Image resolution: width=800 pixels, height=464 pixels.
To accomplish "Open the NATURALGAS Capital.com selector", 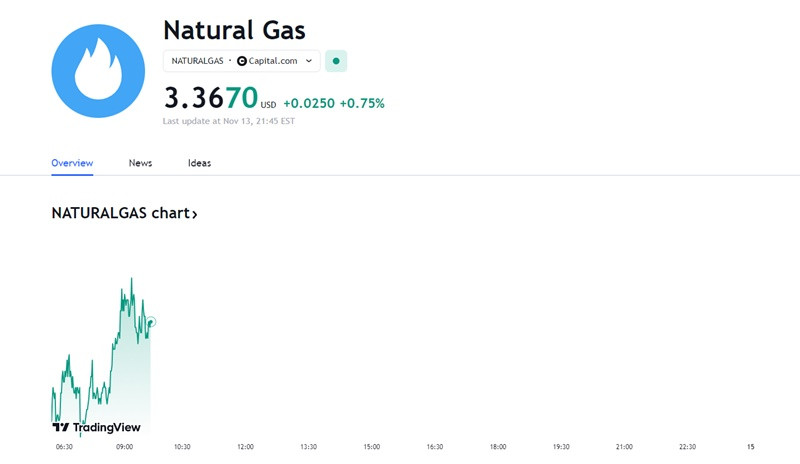I will pos(242,61).
